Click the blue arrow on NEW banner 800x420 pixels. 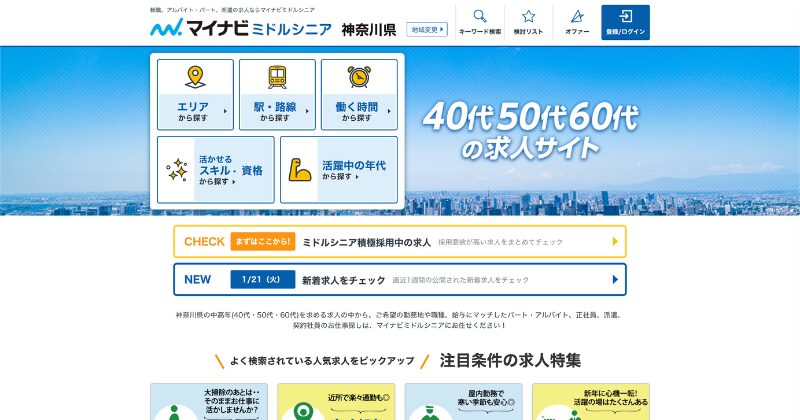[615, 279]
